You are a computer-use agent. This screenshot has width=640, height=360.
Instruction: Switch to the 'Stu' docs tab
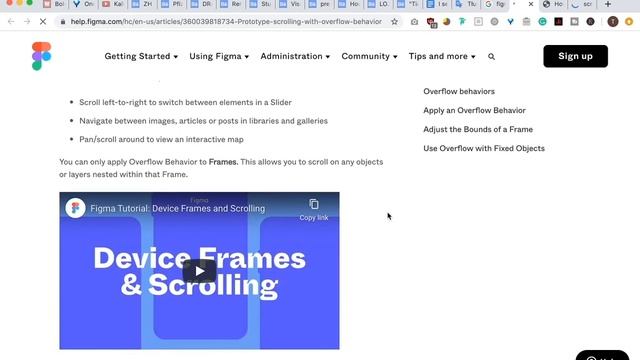pyautogui.click(x=260, y=4)
